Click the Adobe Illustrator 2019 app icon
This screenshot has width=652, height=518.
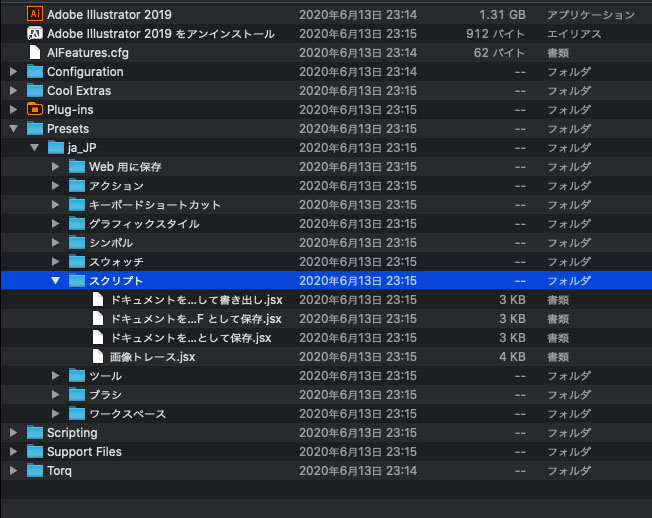tap(35, 14)
